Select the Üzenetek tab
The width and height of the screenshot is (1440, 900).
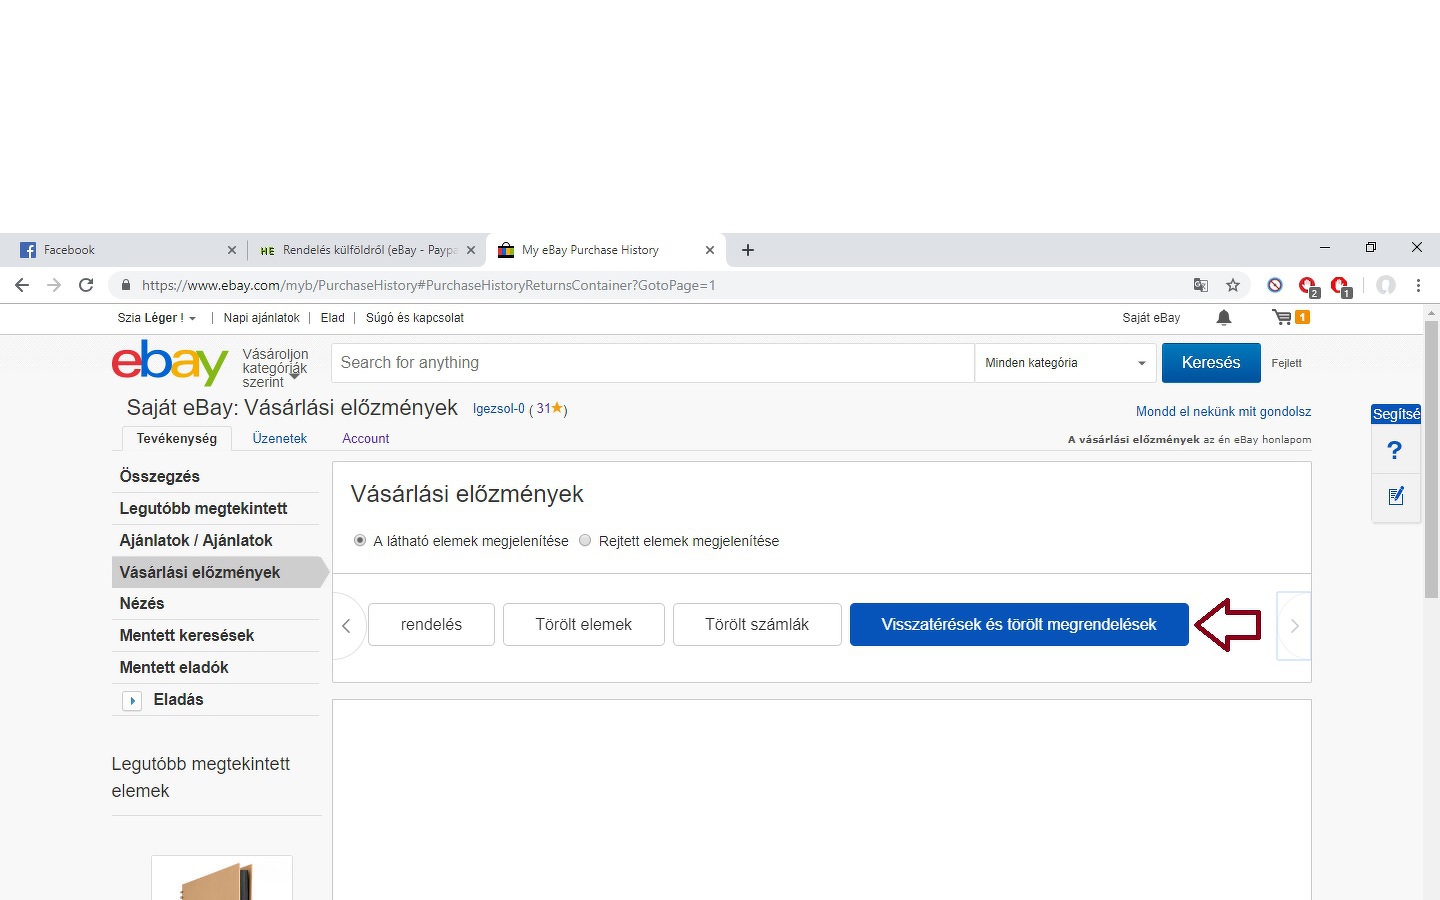point(280,438)
